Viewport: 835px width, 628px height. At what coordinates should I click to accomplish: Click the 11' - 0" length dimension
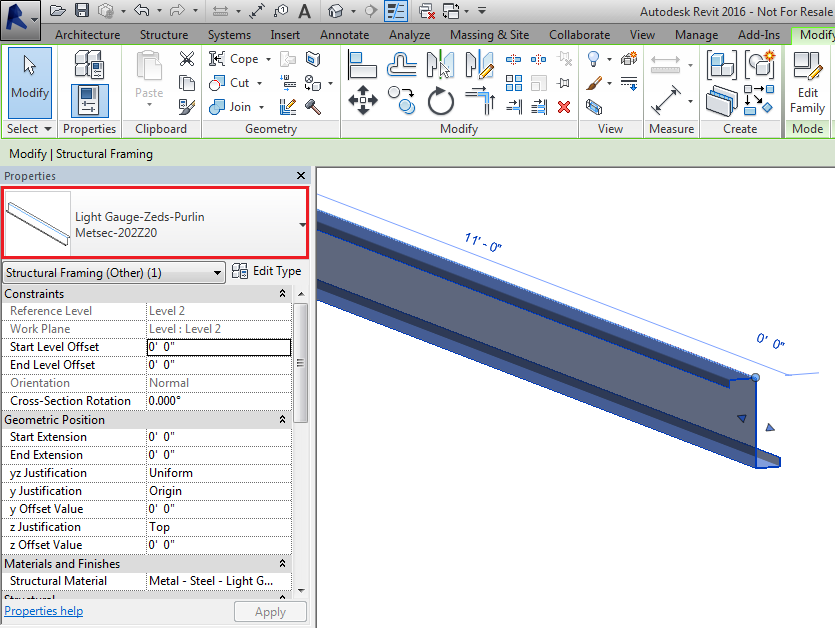(x=482, y=243)
